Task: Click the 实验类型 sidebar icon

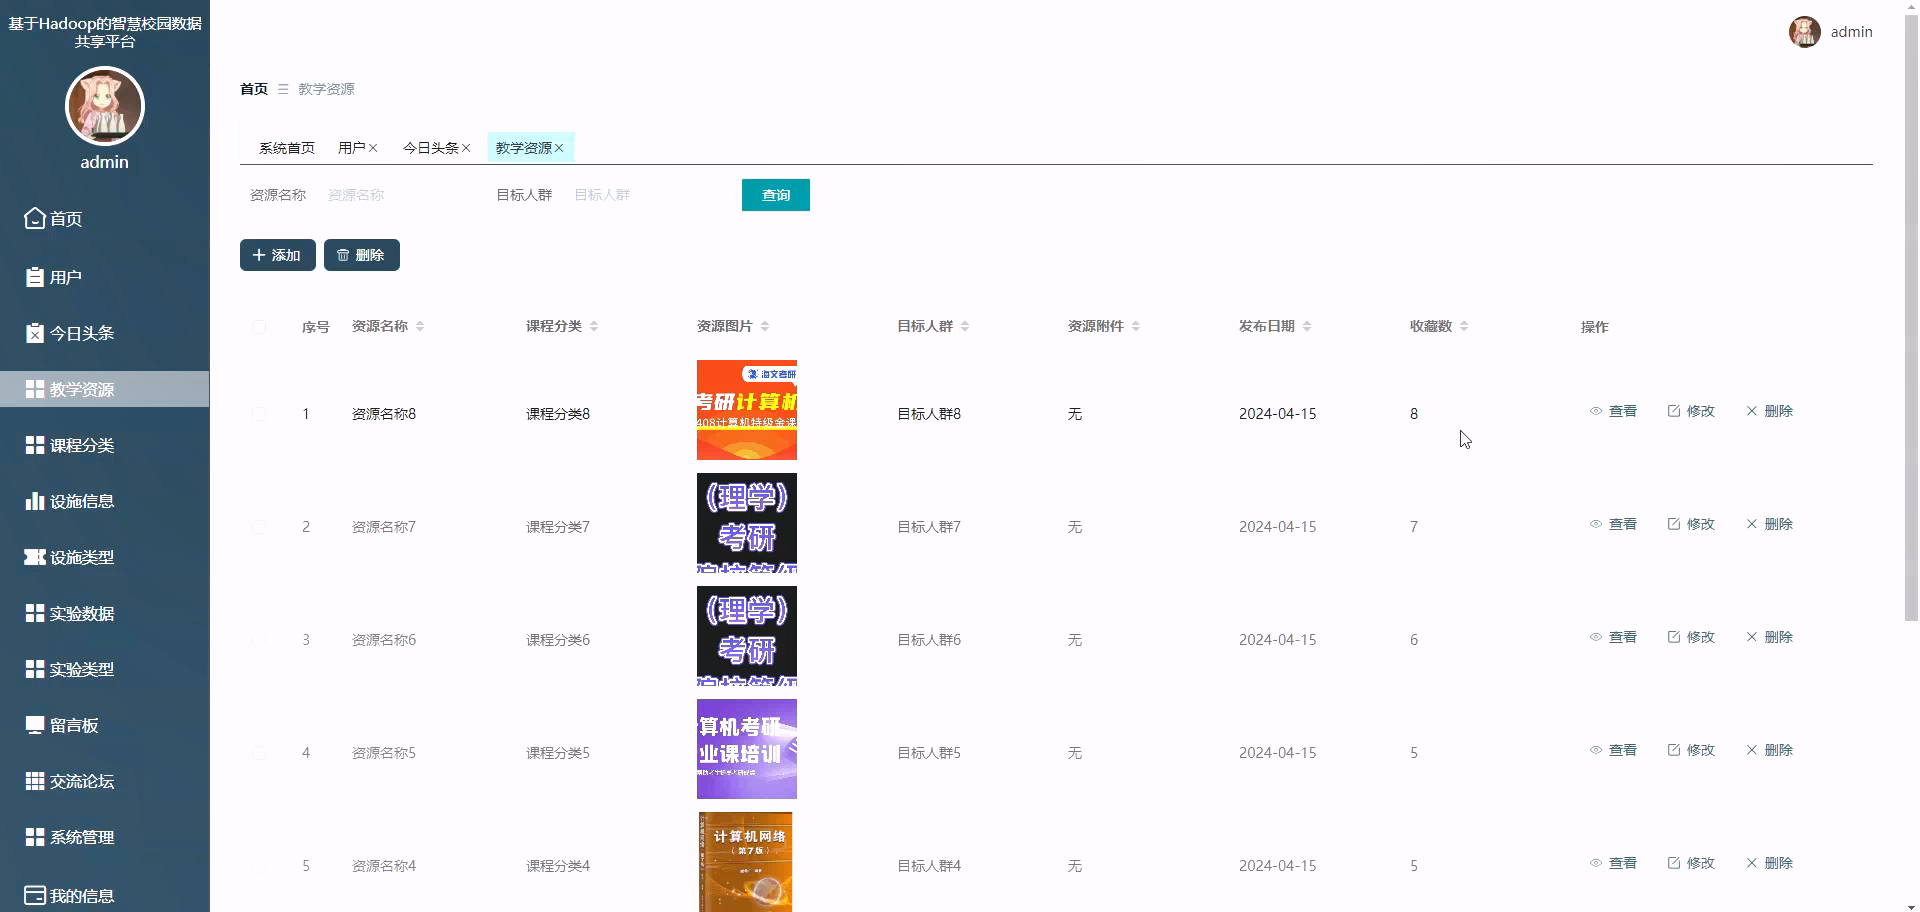Action: coord(35,669)
